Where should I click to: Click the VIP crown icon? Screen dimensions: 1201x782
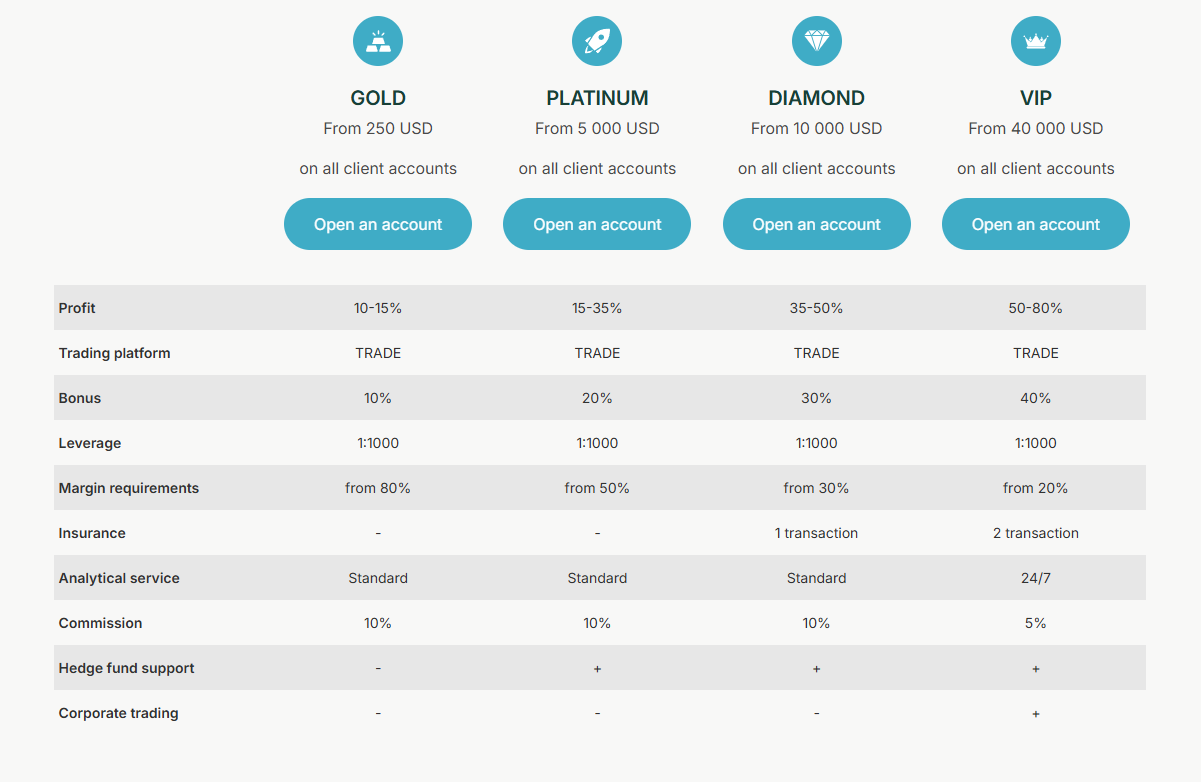(x=1036, y=41)
